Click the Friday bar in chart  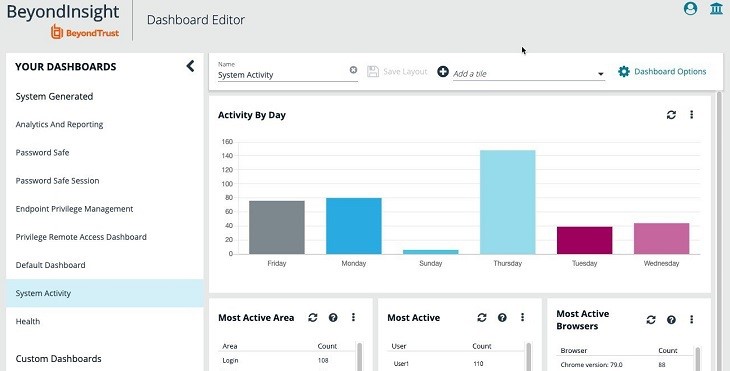(x=277, y=227)
